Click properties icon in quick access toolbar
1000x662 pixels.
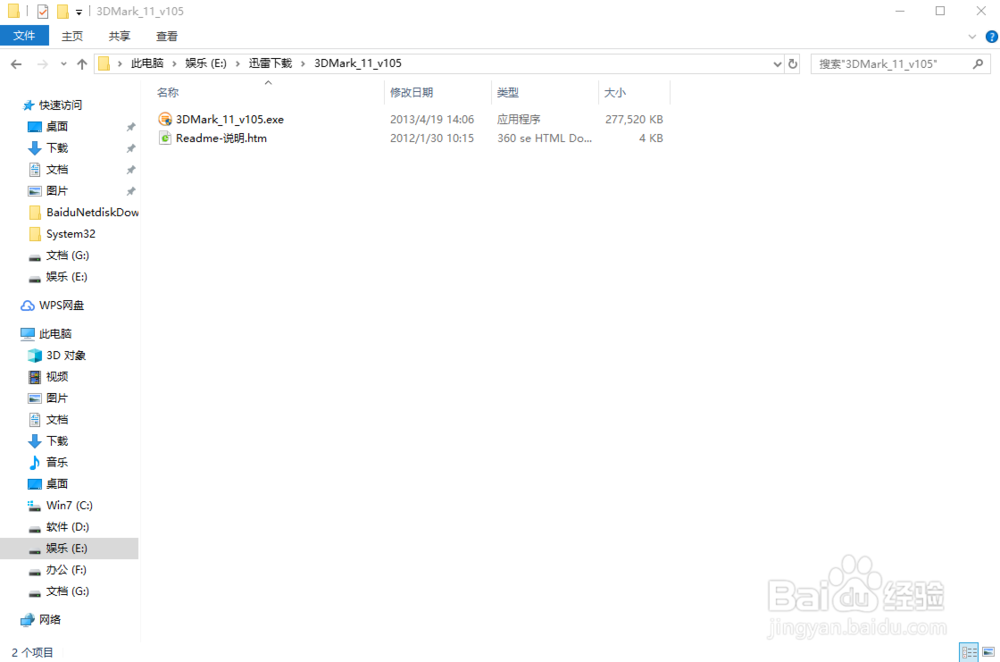coord(43,11)
